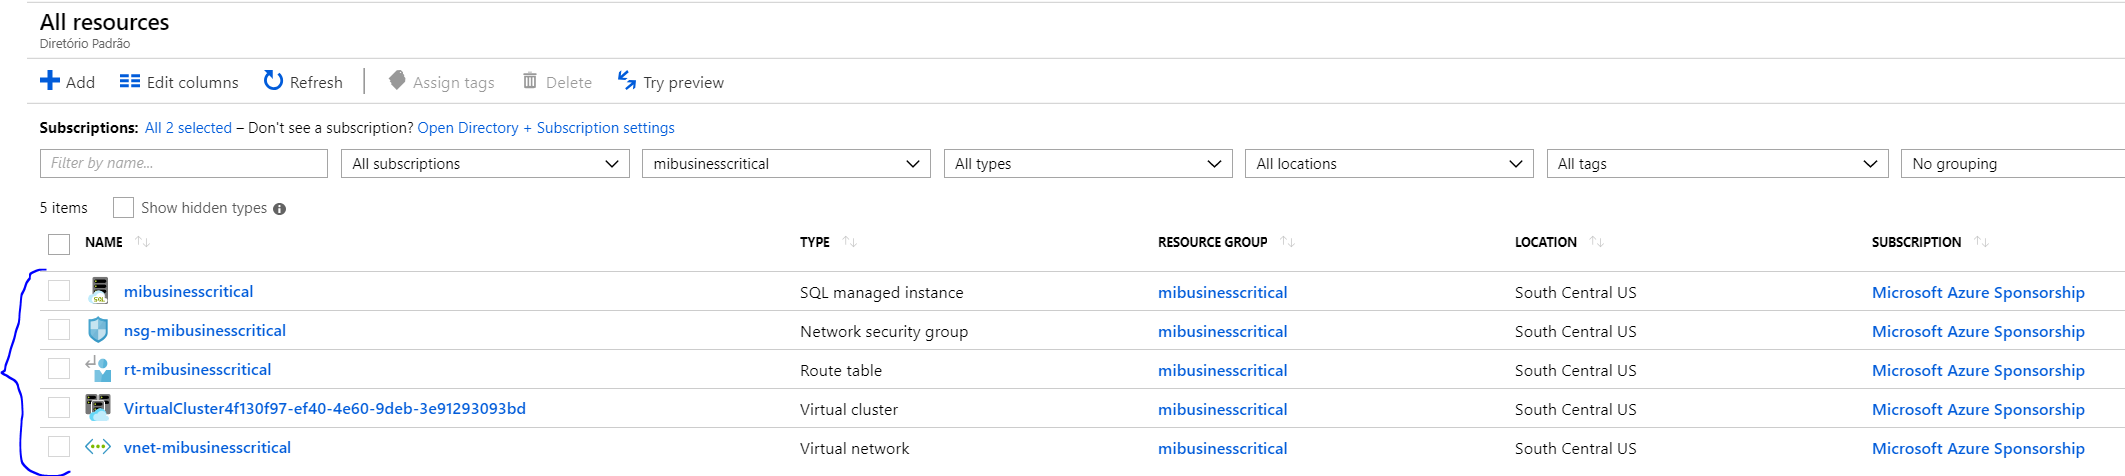Click the Virtual cluster resource icon
2125x476 pixels.
point(98,408)
